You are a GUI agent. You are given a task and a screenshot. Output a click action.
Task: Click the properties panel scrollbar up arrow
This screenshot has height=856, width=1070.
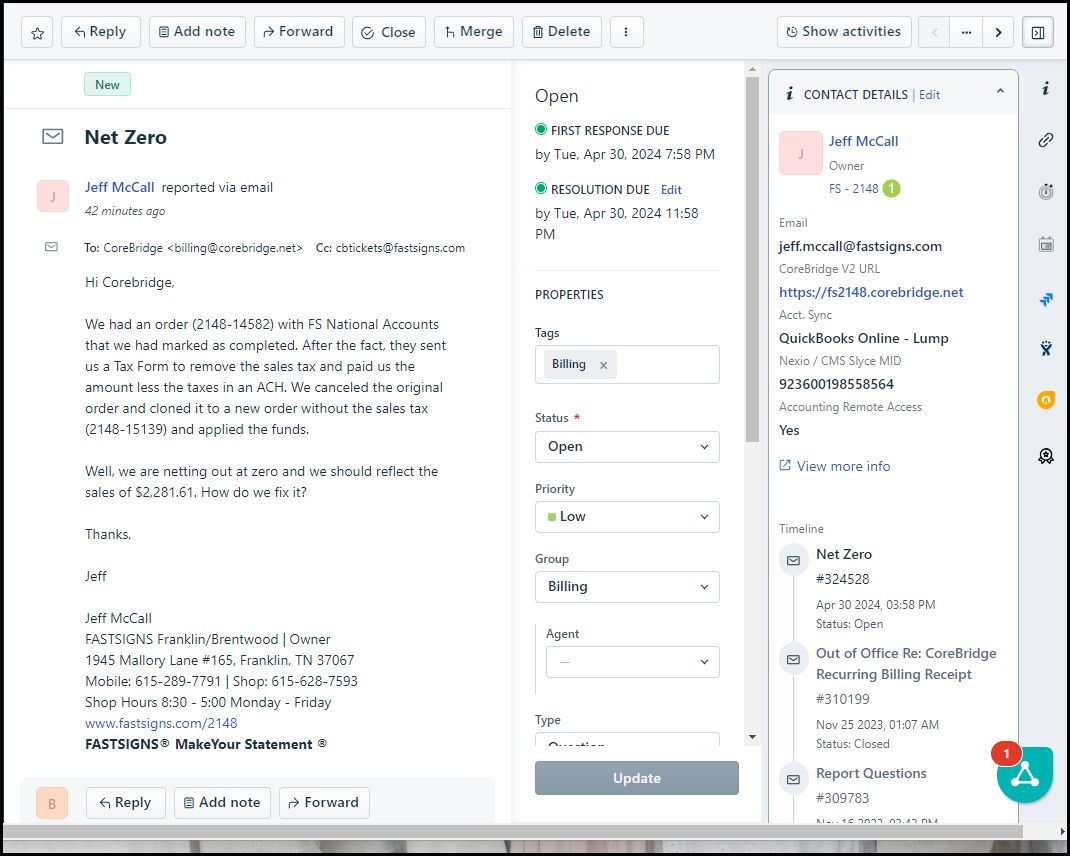click(752, 69)
